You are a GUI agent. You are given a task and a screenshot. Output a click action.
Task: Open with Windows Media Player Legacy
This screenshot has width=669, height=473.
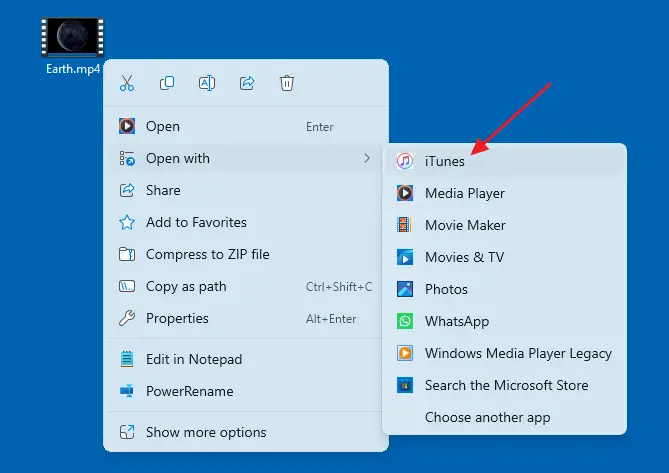point(504,353)
